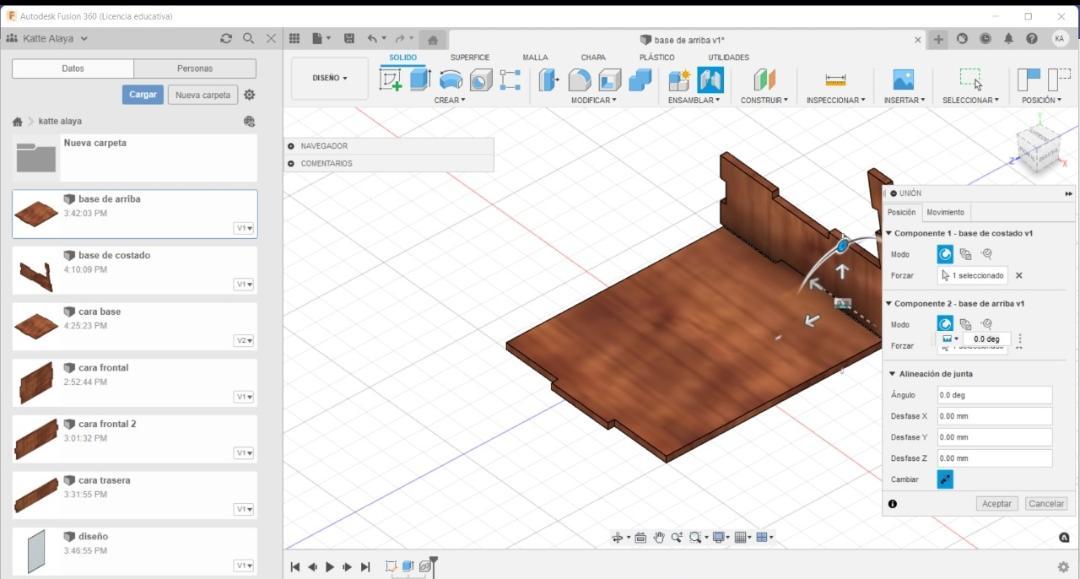Viewport: 1080px width, 579px height.
Task: Click the Measure ruler icon
Action: (835, 80)
